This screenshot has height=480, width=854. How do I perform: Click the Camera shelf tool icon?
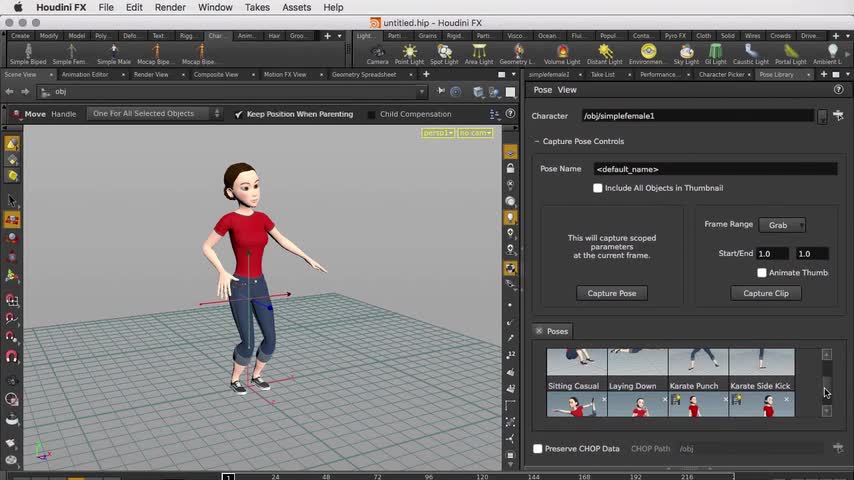[377, 52]
